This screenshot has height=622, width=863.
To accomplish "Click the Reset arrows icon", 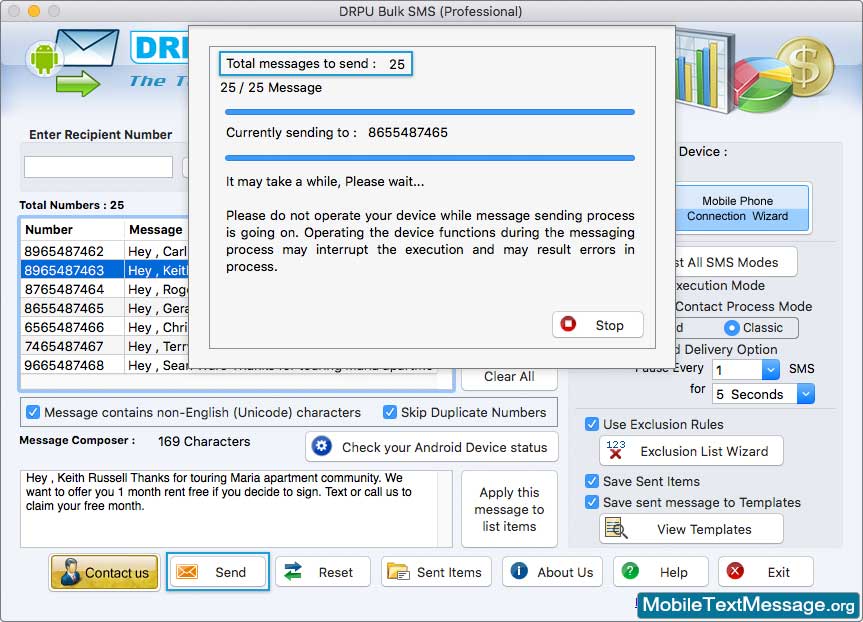I will click(x=293, y=572).
